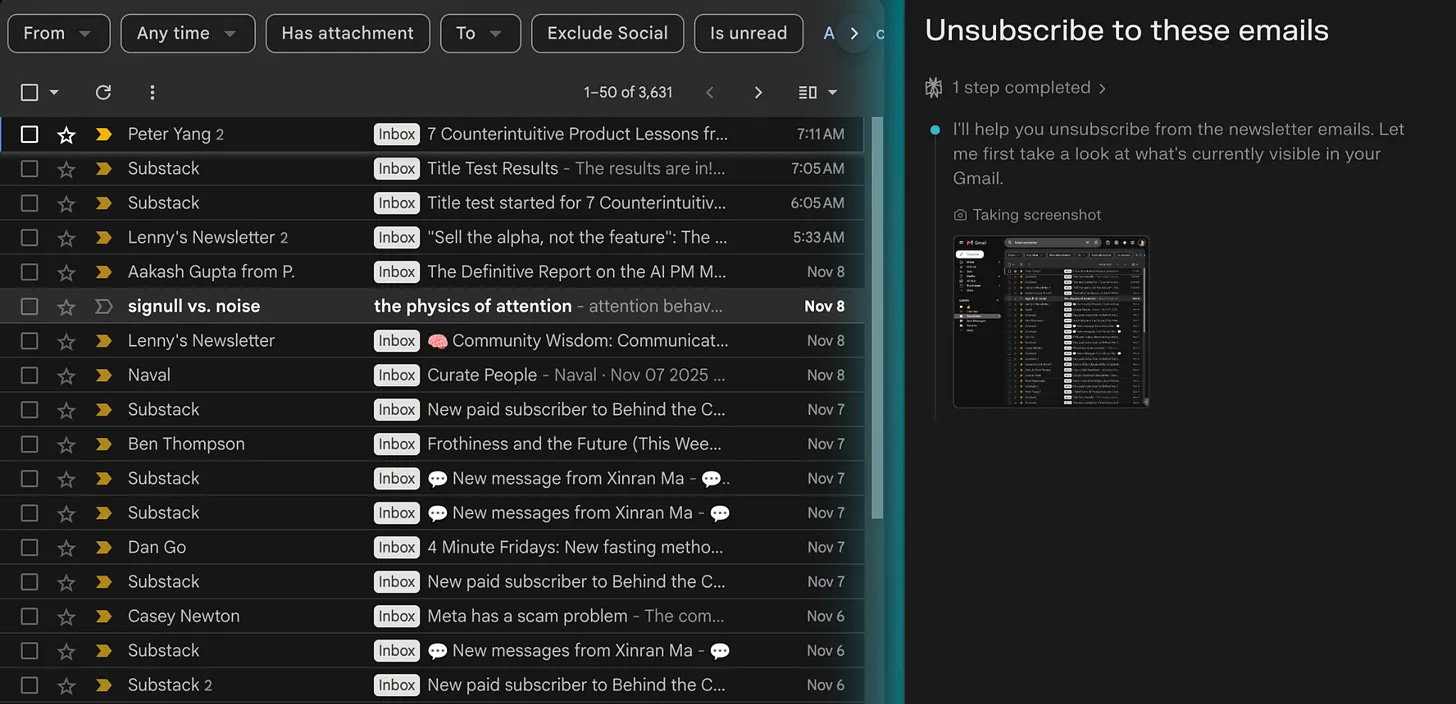Open The Definitive Report on the AI PM email
The width and height of the screenshot is (1456, 704).
tap(432, 272)
